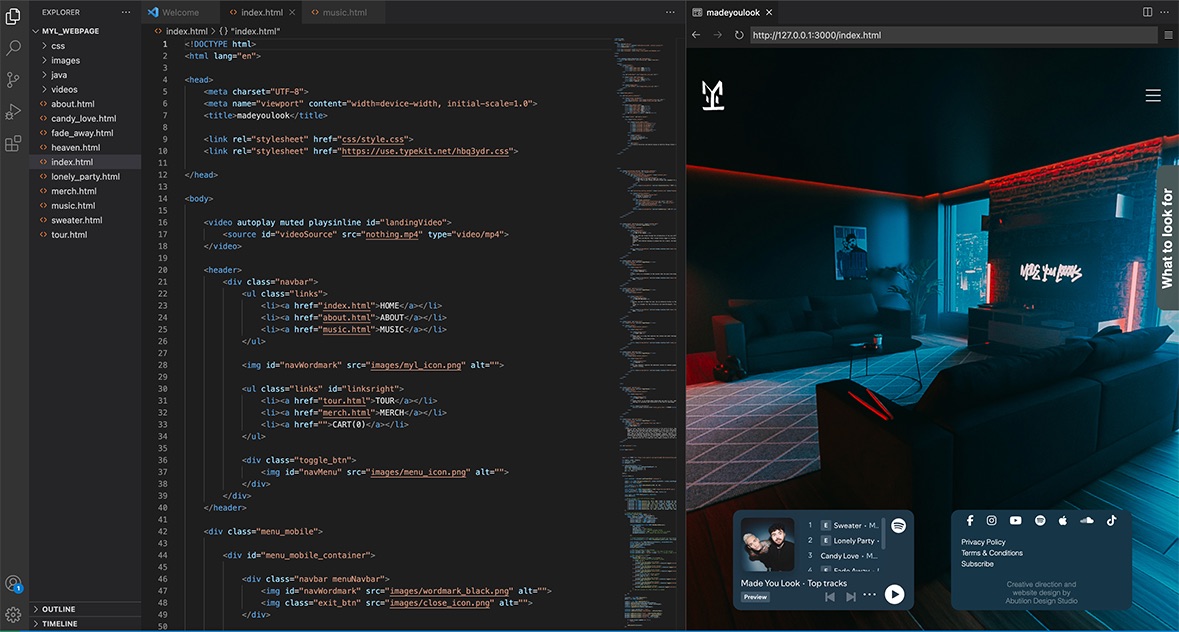Viewport: 1179px width, 632px height.
Task: Click the Subscribe link in footer
Action: [x=977, y=564]
